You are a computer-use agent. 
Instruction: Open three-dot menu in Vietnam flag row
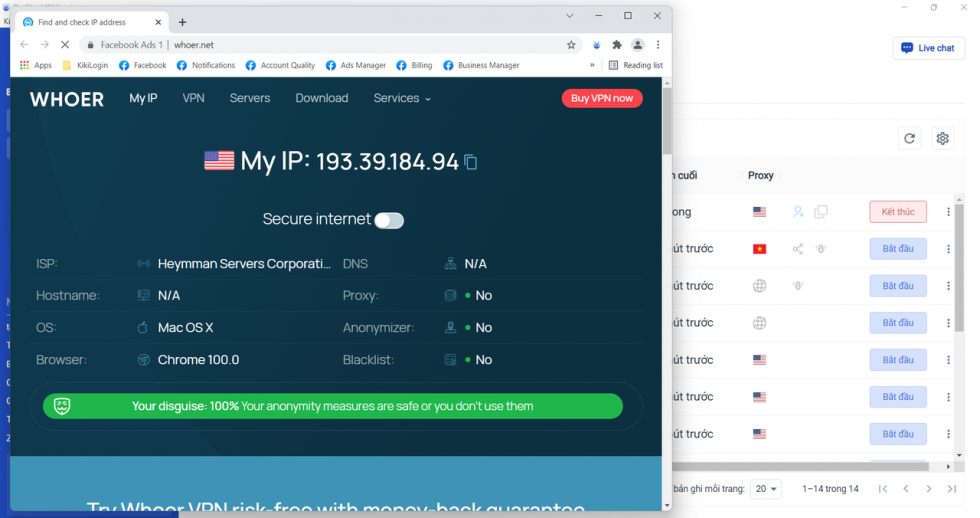[x=948, y=249]
